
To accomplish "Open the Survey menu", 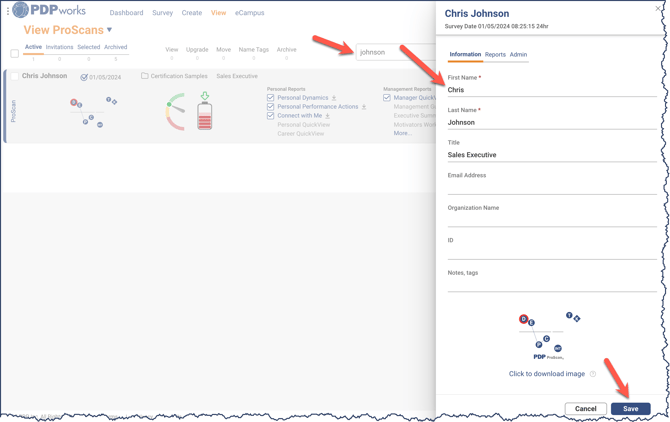I will [162, 13].
